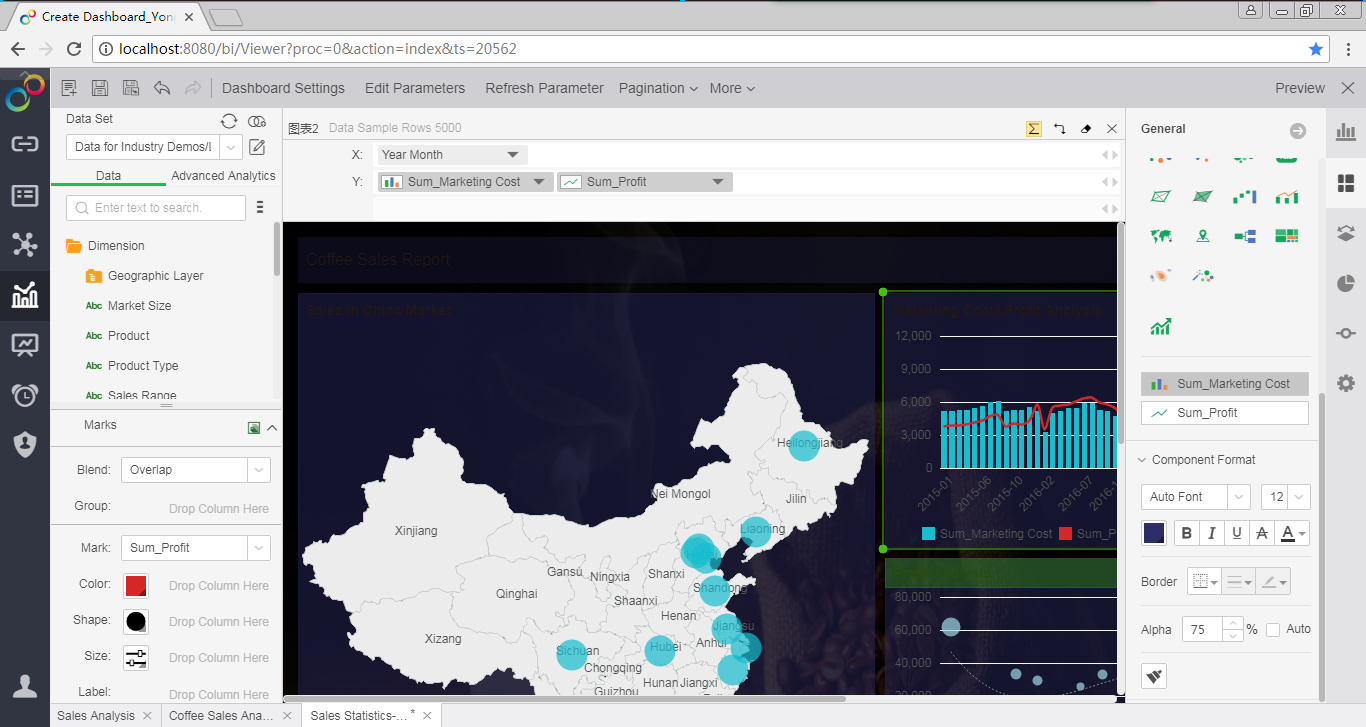Select the treemap chart type
Image resolution: width=1366 pixels, height=727 pixels.
[x=1287, y=236]
